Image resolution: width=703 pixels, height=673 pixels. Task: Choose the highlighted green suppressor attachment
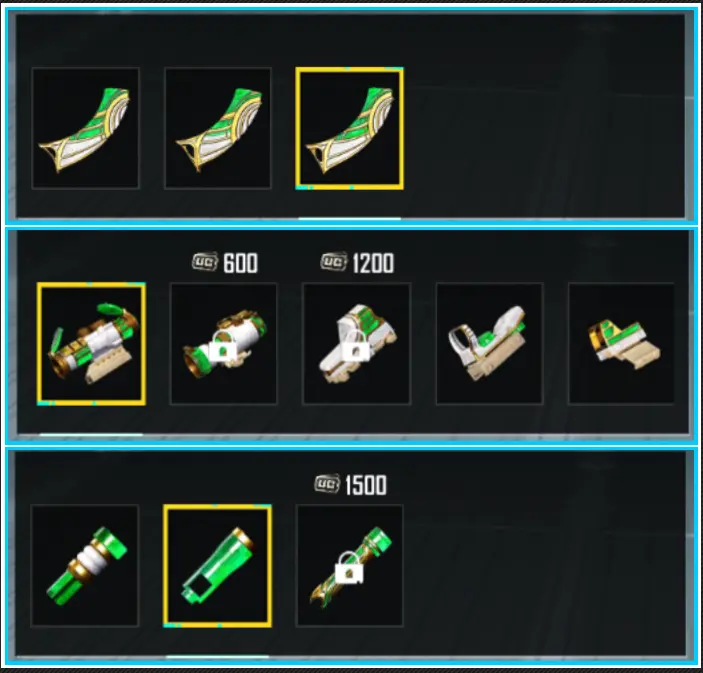coord(217,565)
